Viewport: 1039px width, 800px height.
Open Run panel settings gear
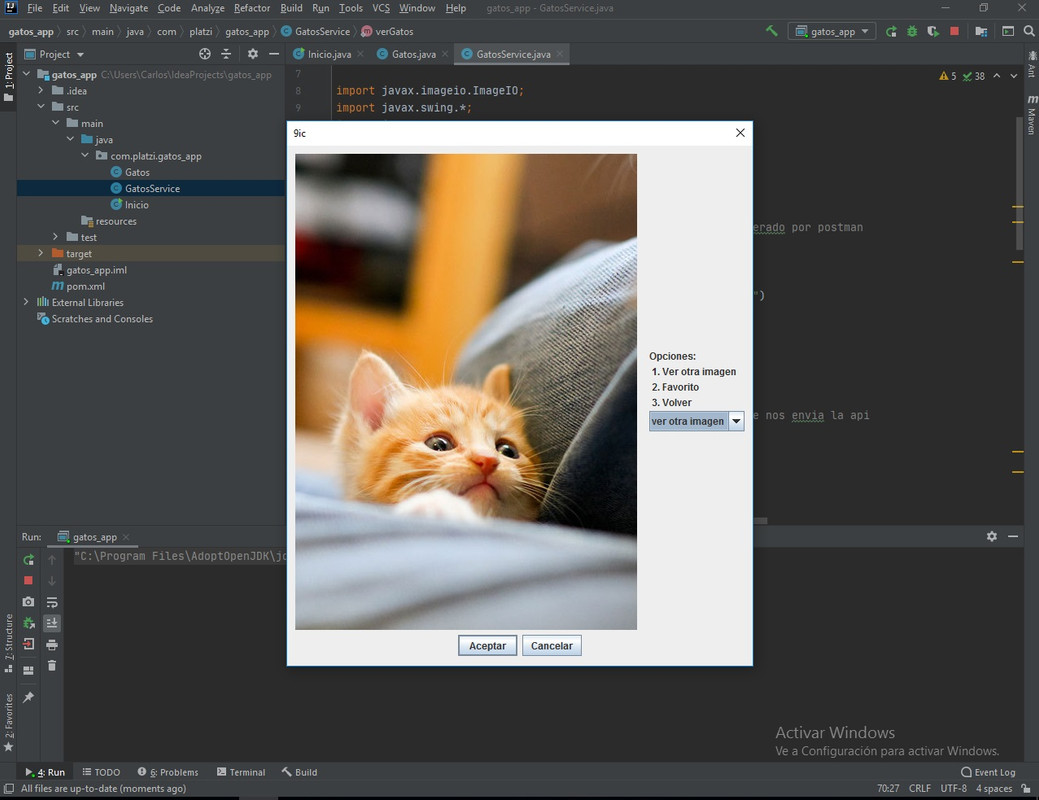pos(991,536)
